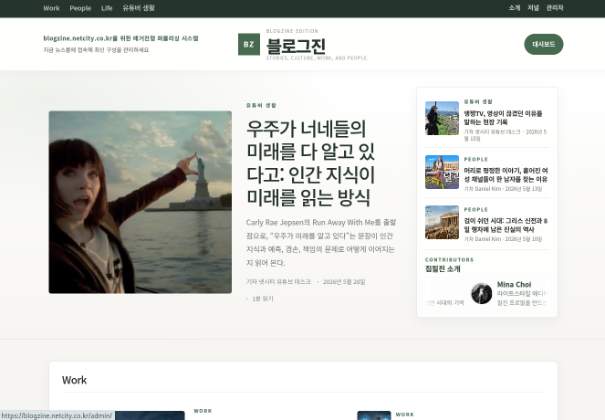
Task: Click the green BZ logo icon
Action: [249, 44]
